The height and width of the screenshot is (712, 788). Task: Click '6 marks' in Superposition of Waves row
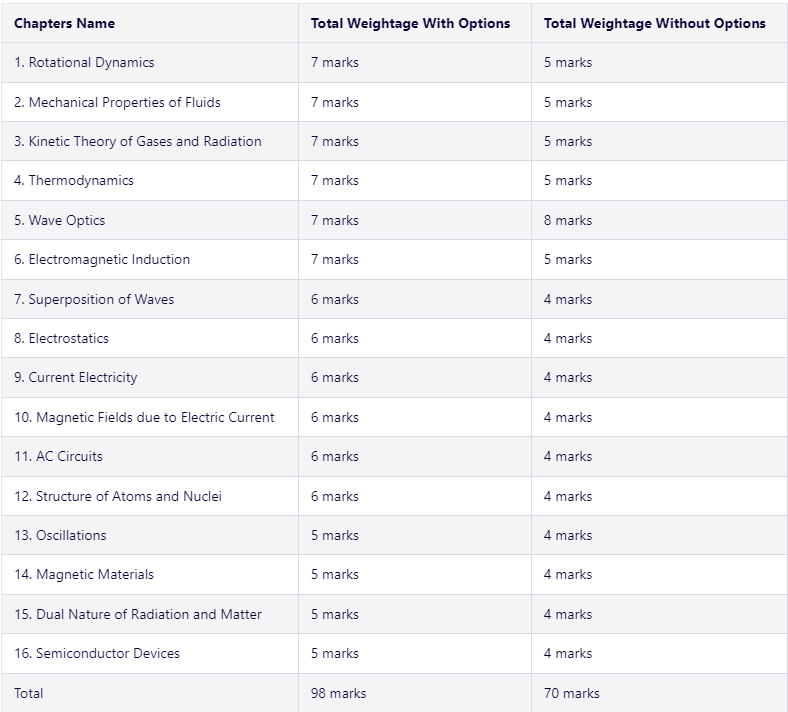pyautogui.click(x=335, y=299)
